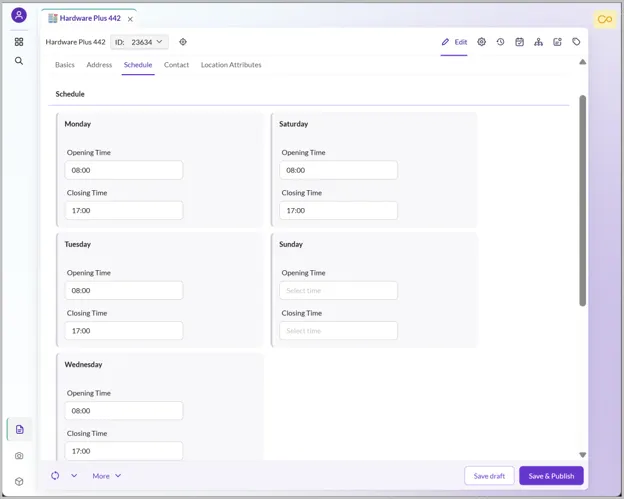Open the tags icon in toolbar
The image size is (624, 499).
point(576,42)
